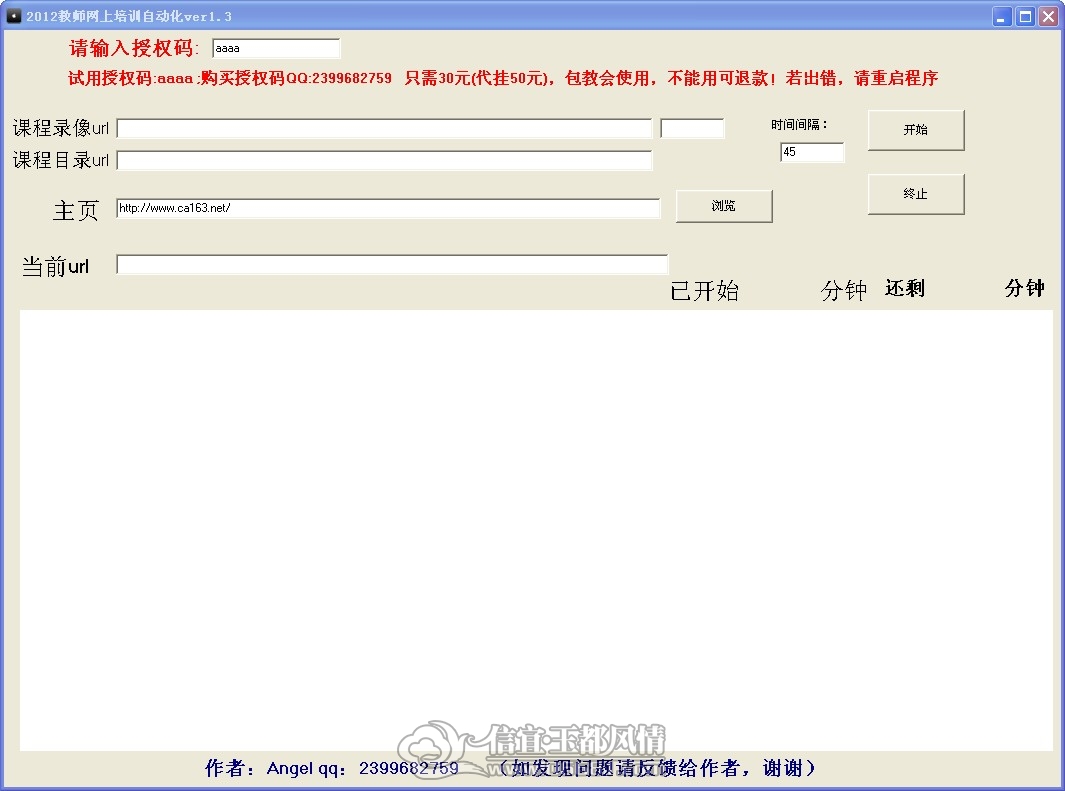The height and width of the screenshot is (791, 1065).
Task: Click inside the white browser display area
Action: pos(536,530)
